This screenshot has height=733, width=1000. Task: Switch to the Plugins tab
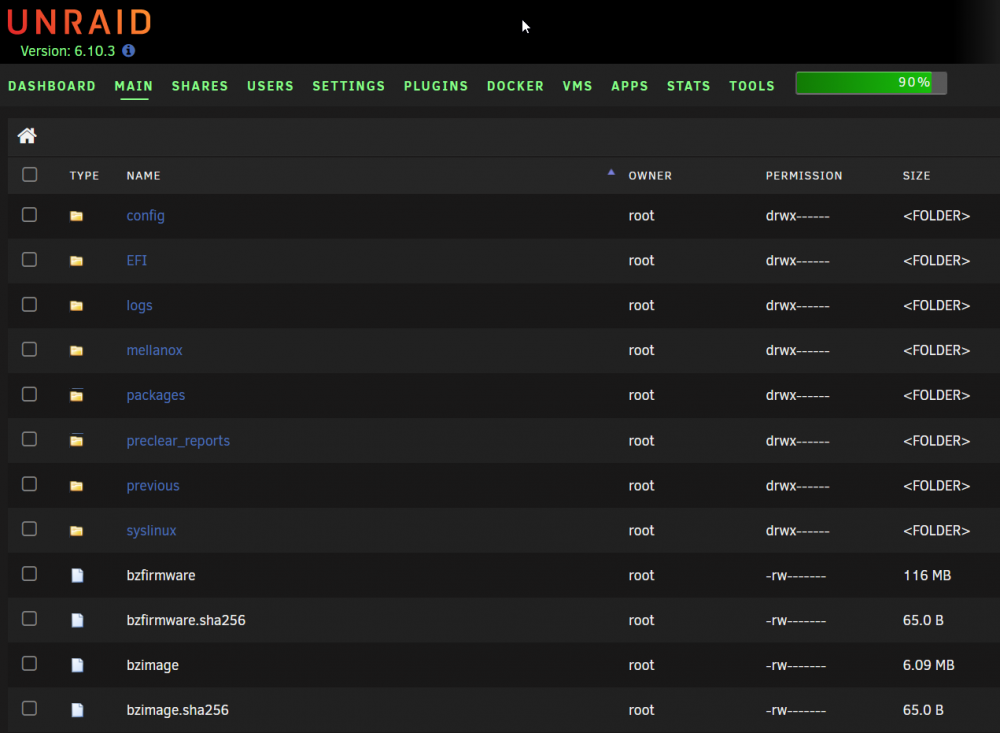(436, 86)
